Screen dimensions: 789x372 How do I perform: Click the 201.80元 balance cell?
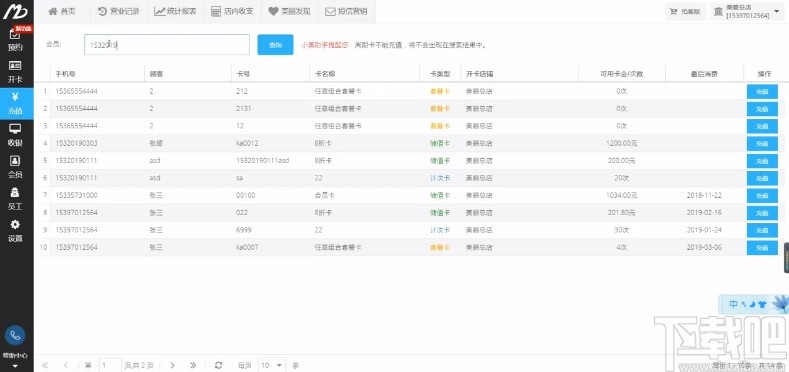(621, 213)
